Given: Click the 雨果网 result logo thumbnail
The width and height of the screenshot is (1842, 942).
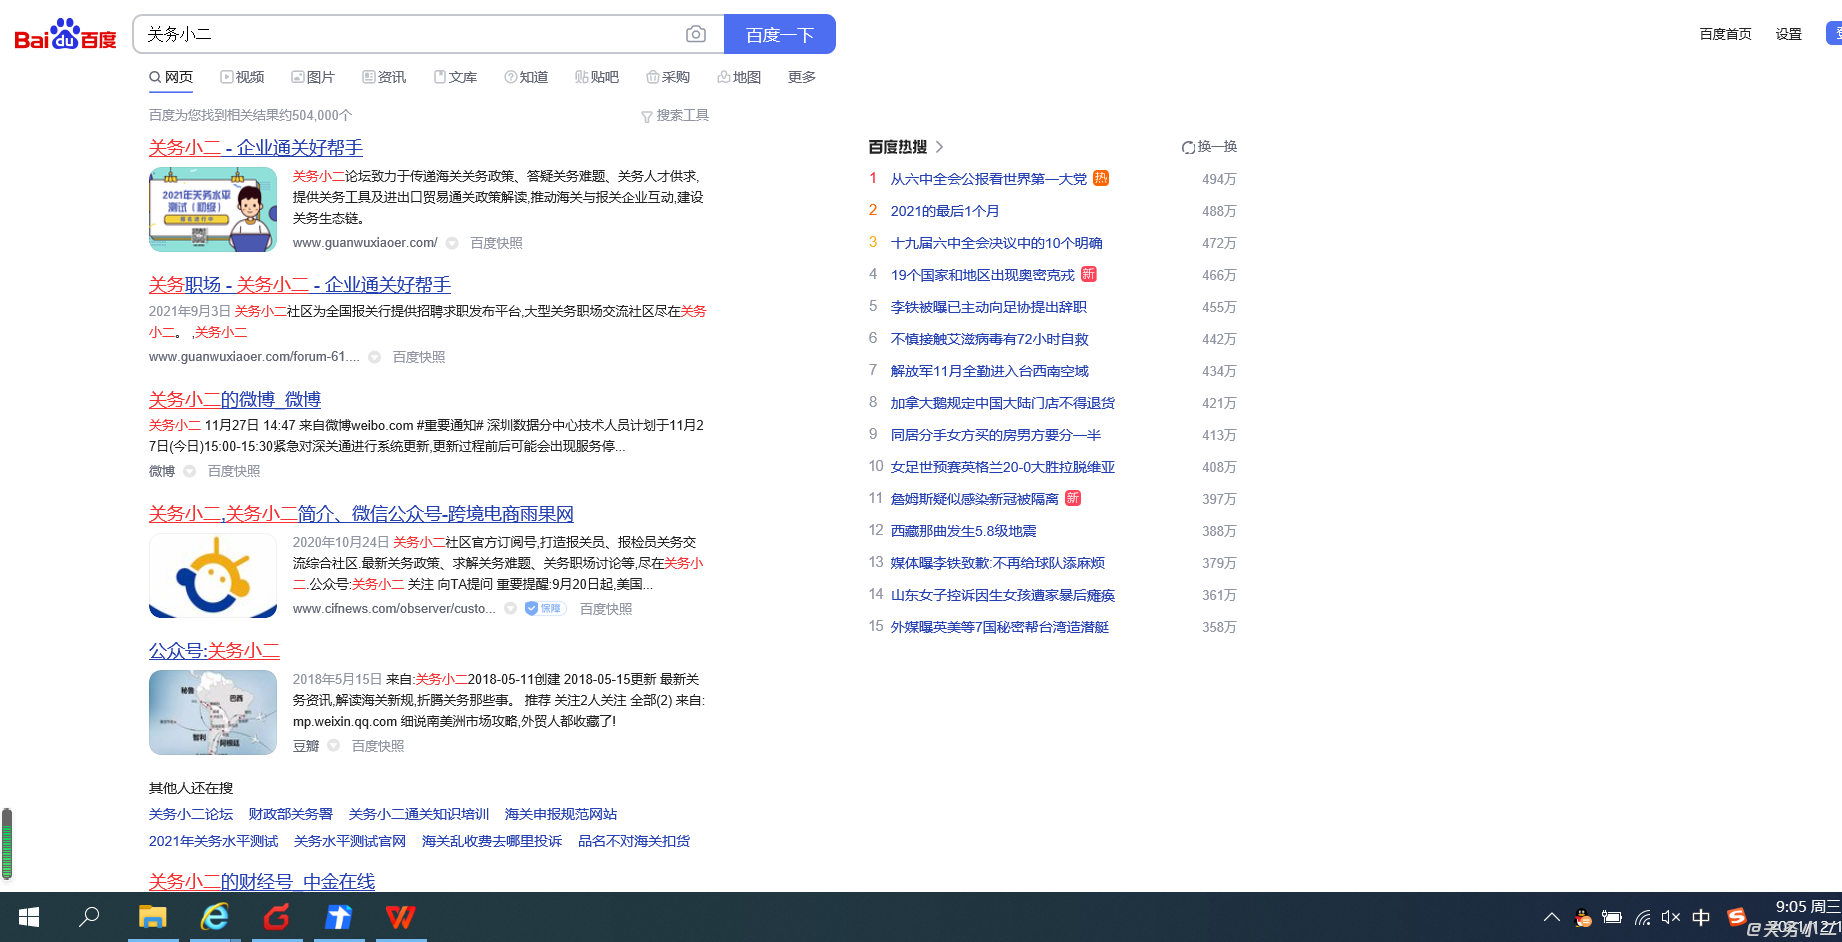Looking at the screenshot, I should click(x=213, y=575).
